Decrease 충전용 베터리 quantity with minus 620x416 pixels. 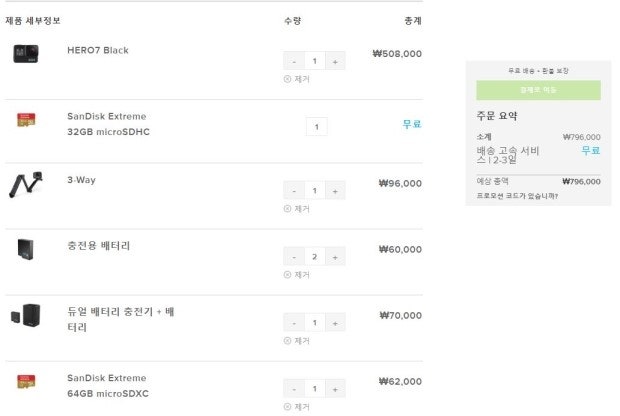294,257
